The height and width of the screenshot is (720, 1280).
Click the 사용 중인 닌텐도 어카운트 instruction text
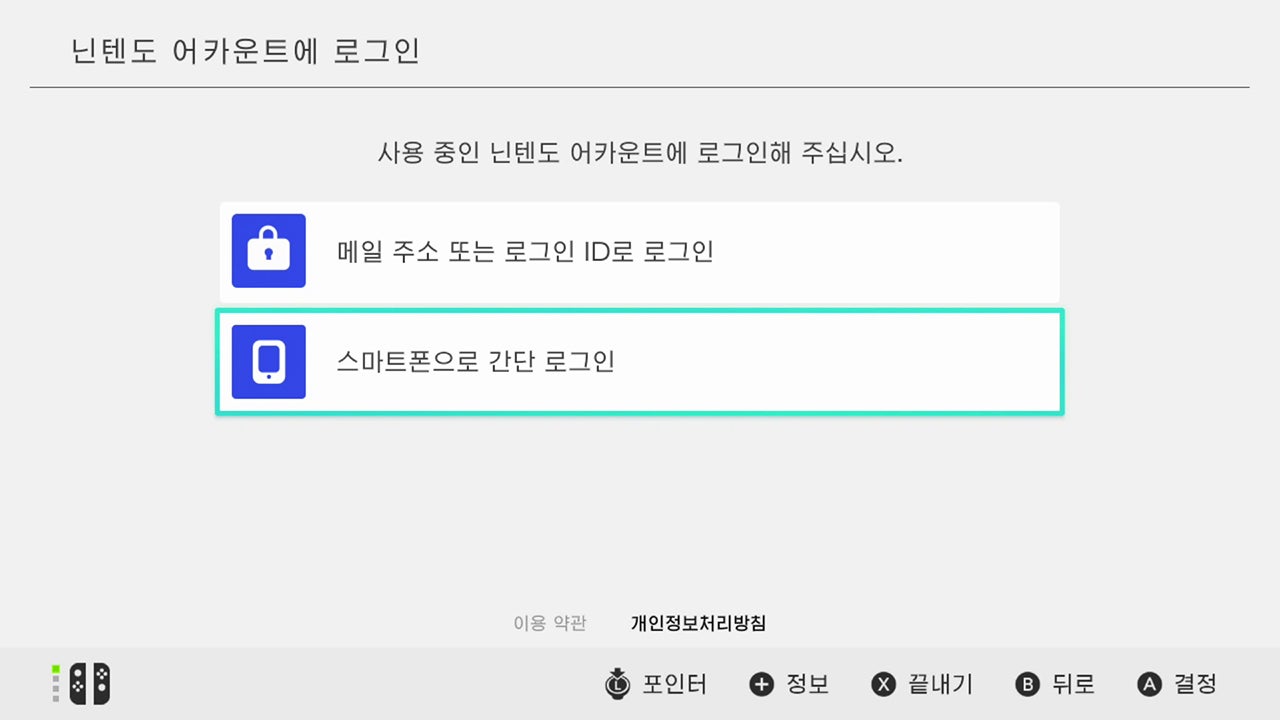tap(639, 154)
